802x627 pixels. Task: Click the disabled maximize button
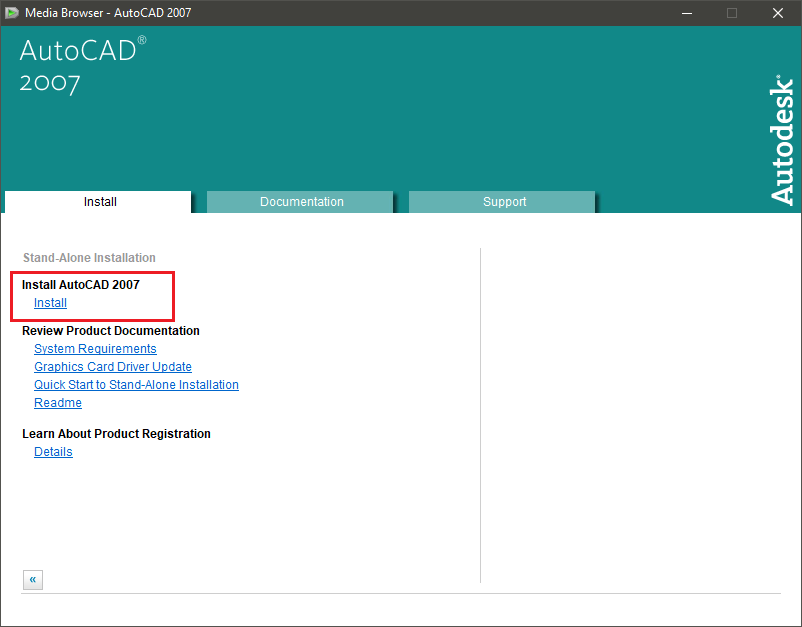pos(732,13)
